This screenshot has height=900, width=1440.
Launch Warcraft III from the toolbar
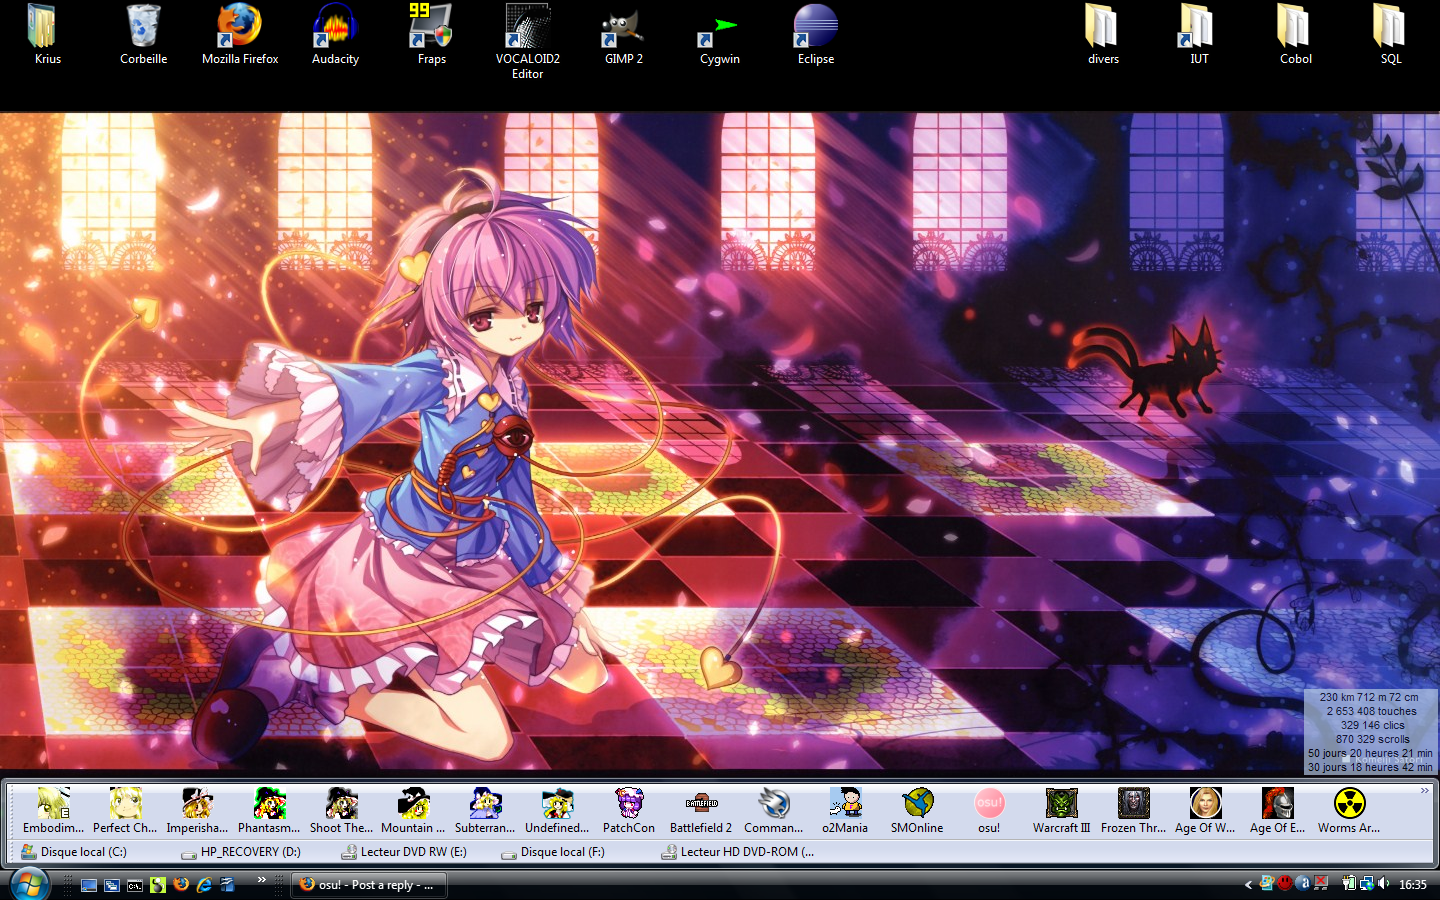1061,811
